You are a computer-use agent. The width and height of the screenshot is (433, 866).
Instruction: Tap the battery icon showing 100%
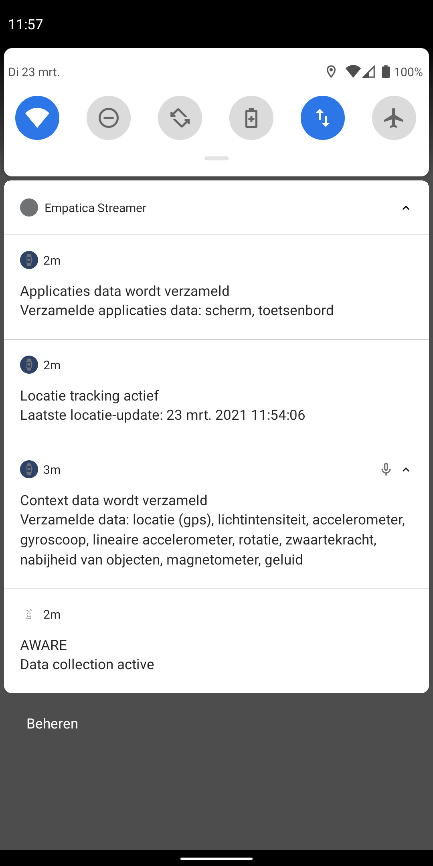[x=386, y=71]
